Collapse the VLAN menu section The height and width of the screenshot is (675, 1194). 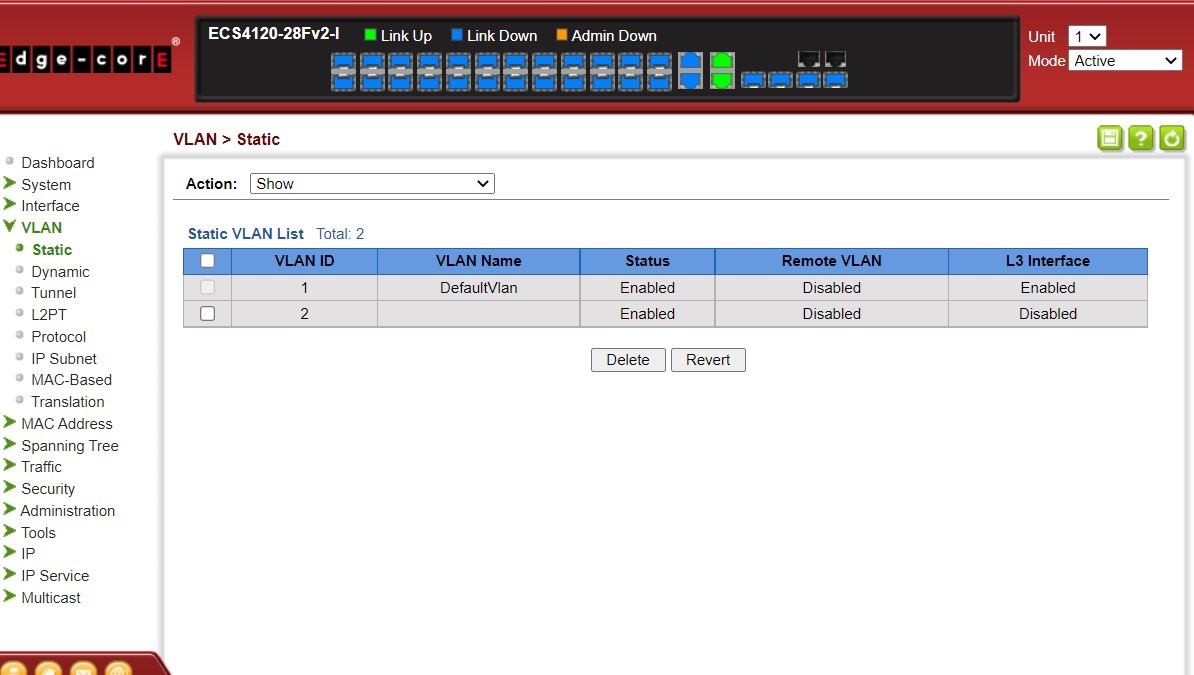(x=41, y=227)
